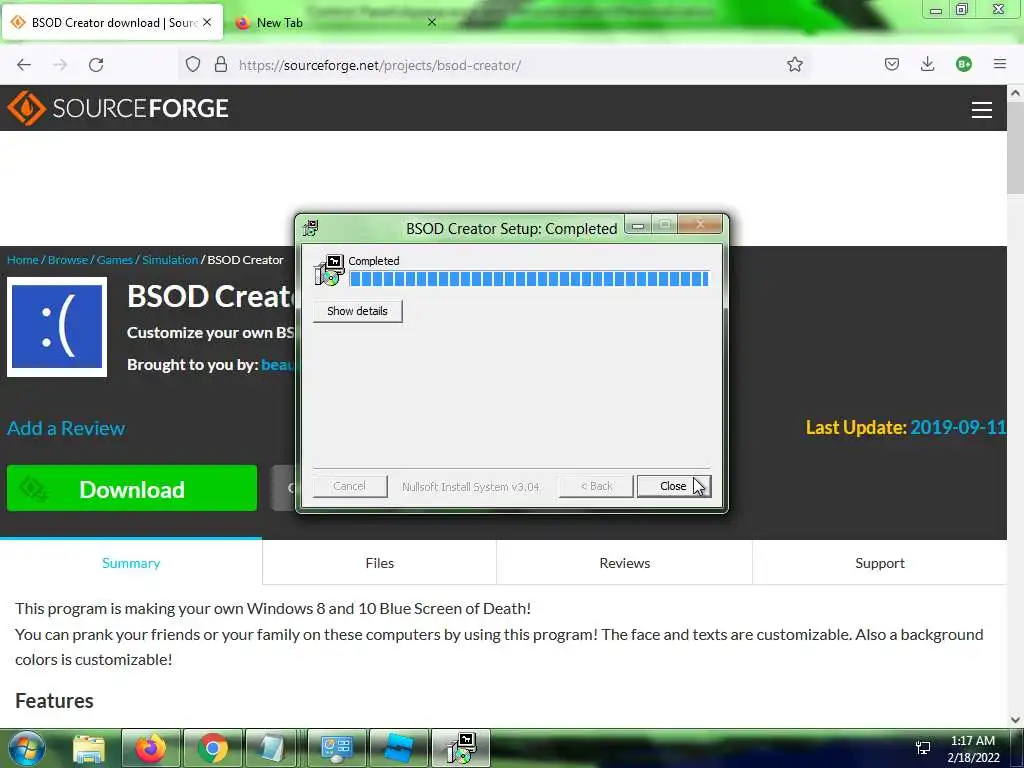Close the New Tab tab
Viewport: 1024px width, 768px height.
(432, 22)
